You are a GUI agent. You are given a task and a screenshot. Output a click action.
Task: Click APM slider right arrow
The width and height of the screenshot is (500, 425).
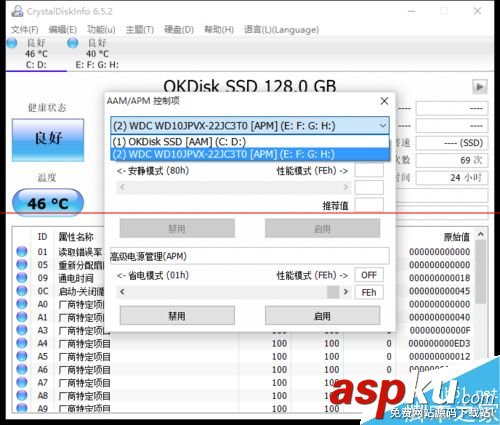pyautogui.click(x=346, y=292)
